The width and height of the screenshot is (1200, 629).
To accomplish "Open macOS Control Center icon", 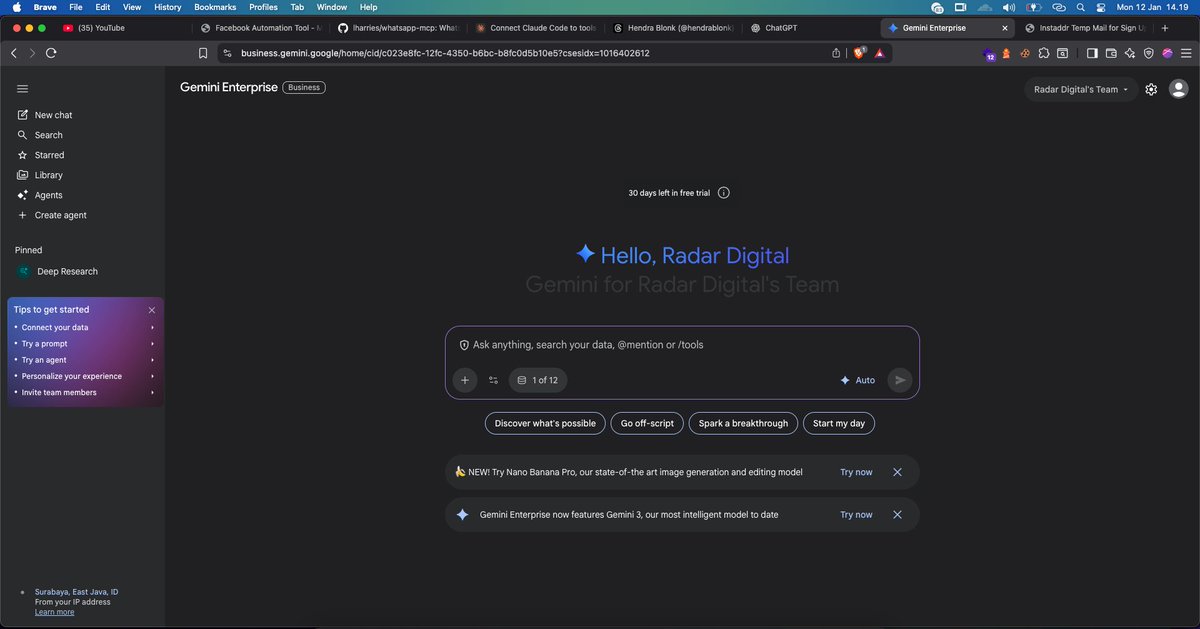I will coord(1099,7).
